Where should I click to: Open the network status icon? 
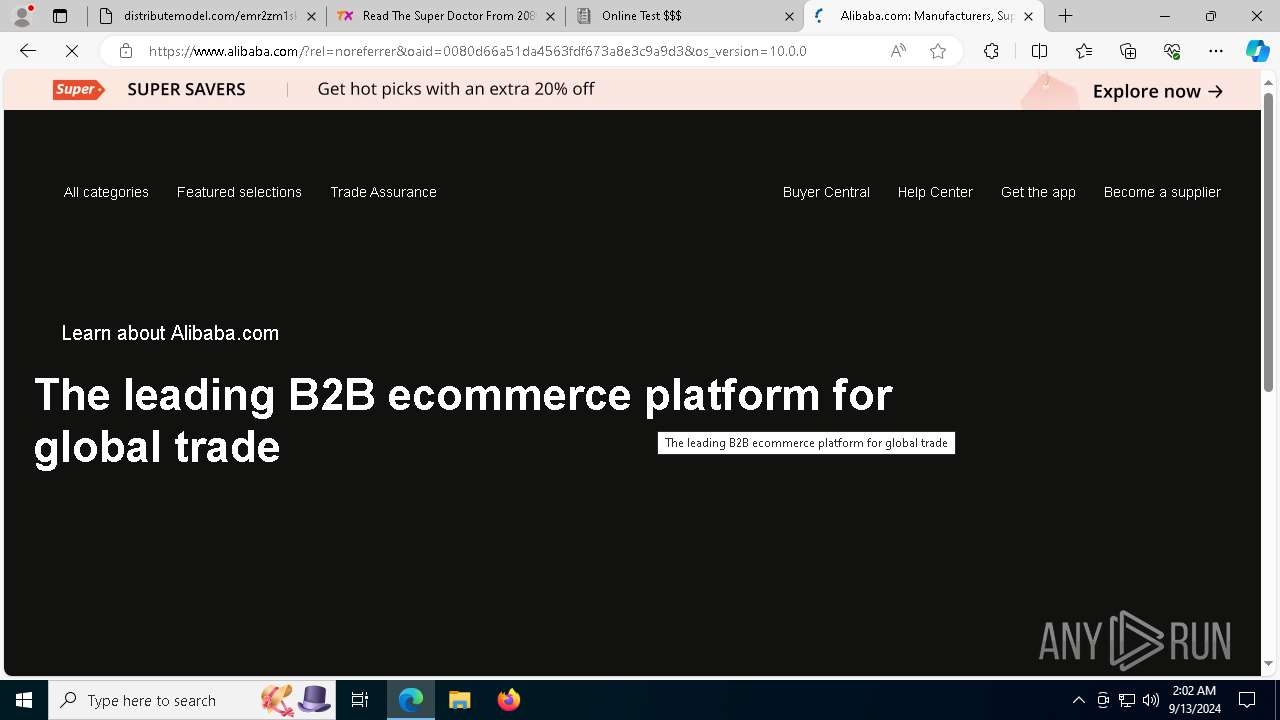(x=1127, y=700)
